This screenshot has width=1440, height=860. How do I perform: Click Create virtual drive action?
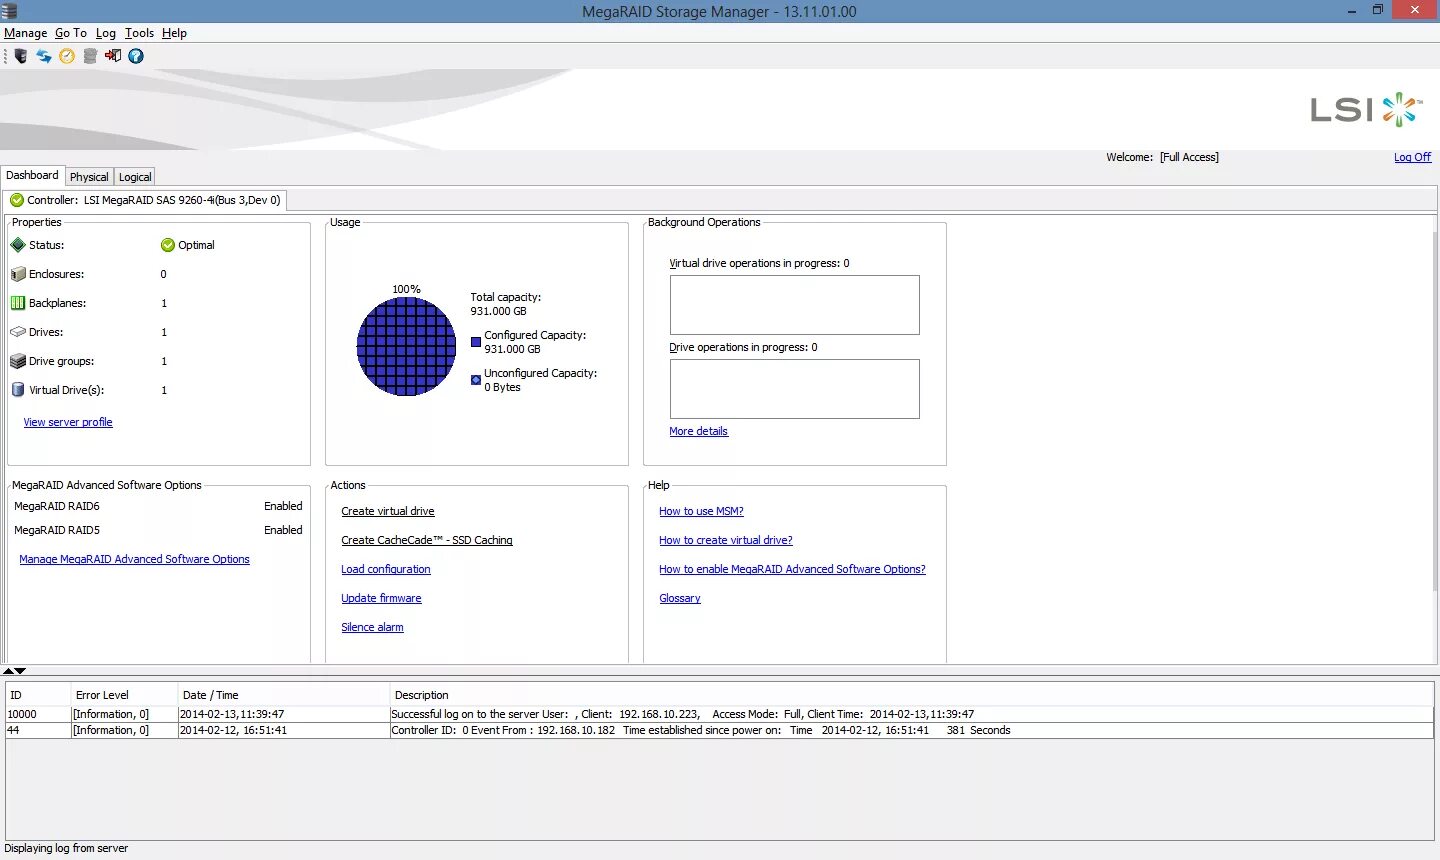point(388,511)
